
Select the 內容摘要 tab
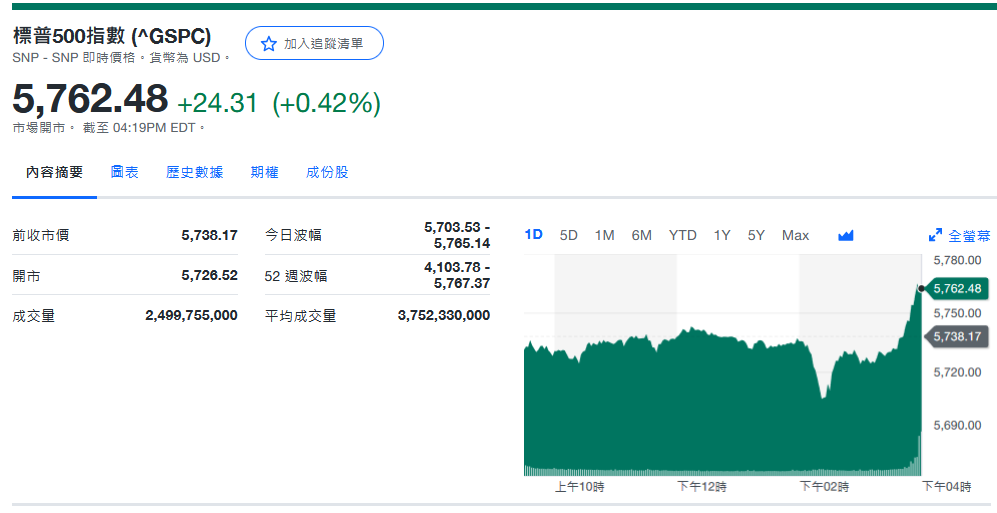pyautogui.click(x=54, y=172)
